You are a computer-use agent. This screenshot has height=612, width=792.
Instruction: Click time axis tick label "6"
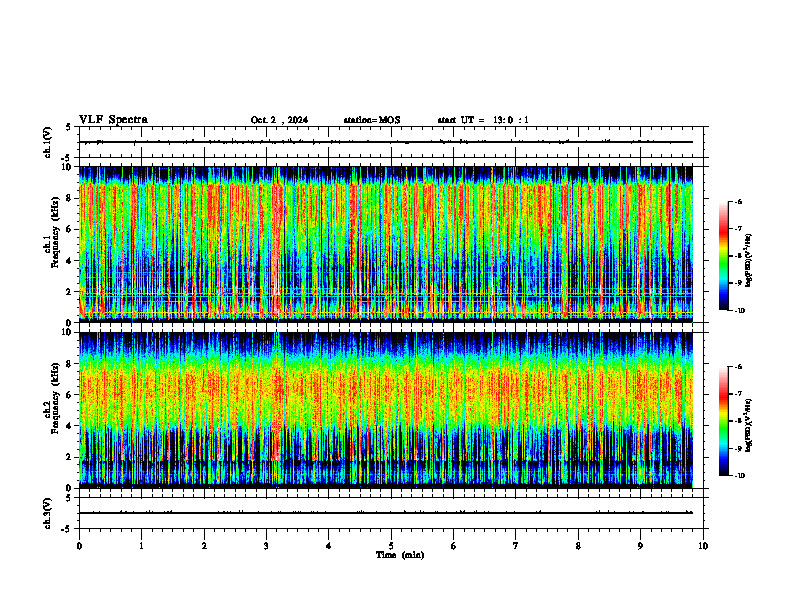[x=454, y=546]
